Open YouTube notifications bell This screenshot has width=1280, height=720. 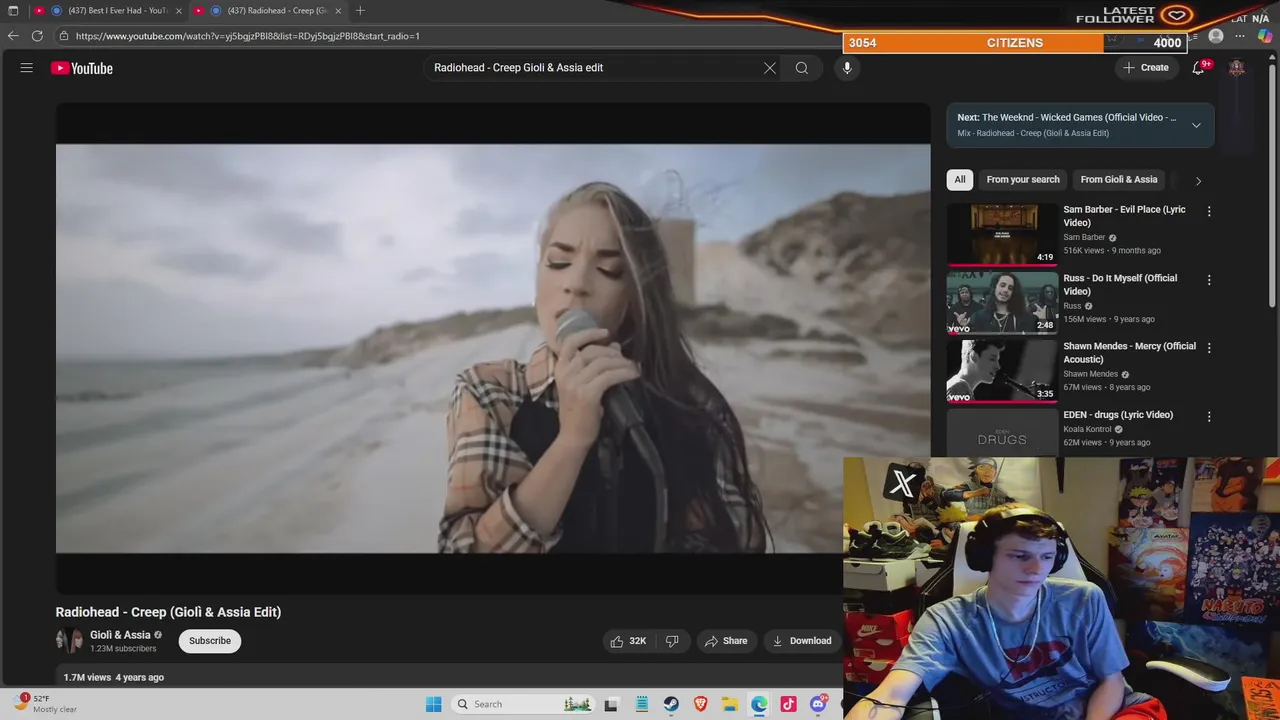pos(1198,68)
